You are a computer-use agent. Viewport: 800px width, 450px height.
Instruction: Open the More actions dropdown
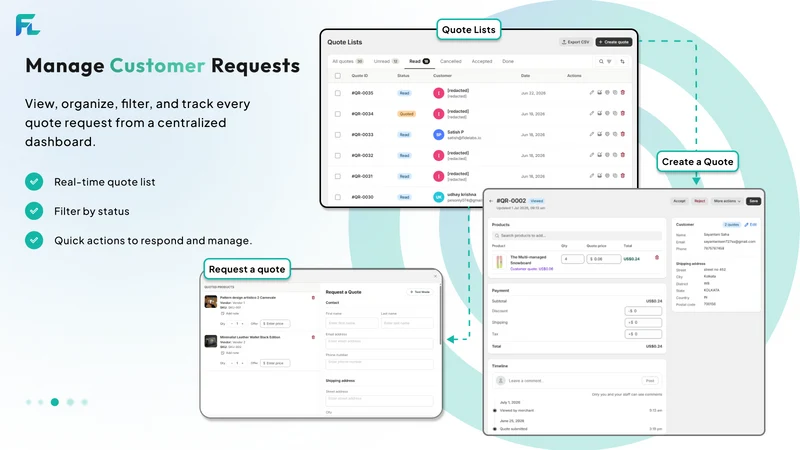727,201
